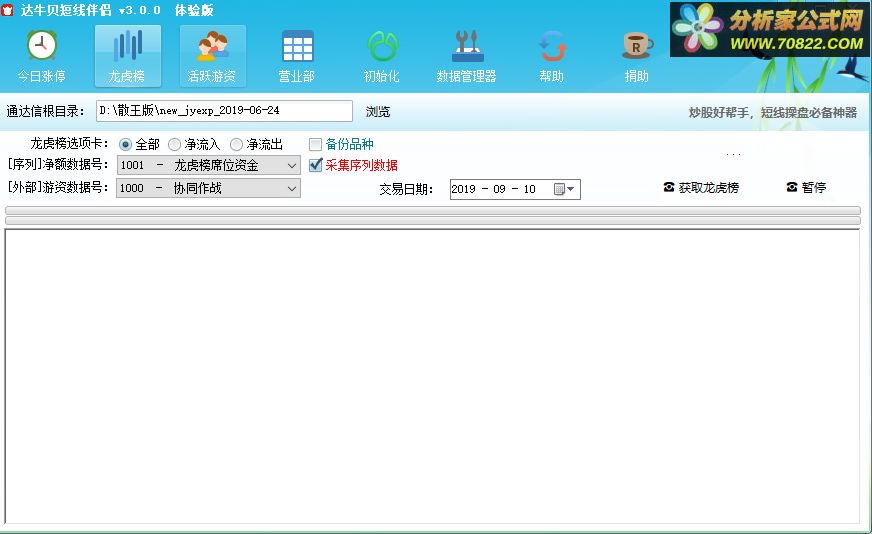Image resolution: width=872 pixels, height=534 pixels.
Task: Click the 捐助 tab label text
Action: (x=637, y=76)
